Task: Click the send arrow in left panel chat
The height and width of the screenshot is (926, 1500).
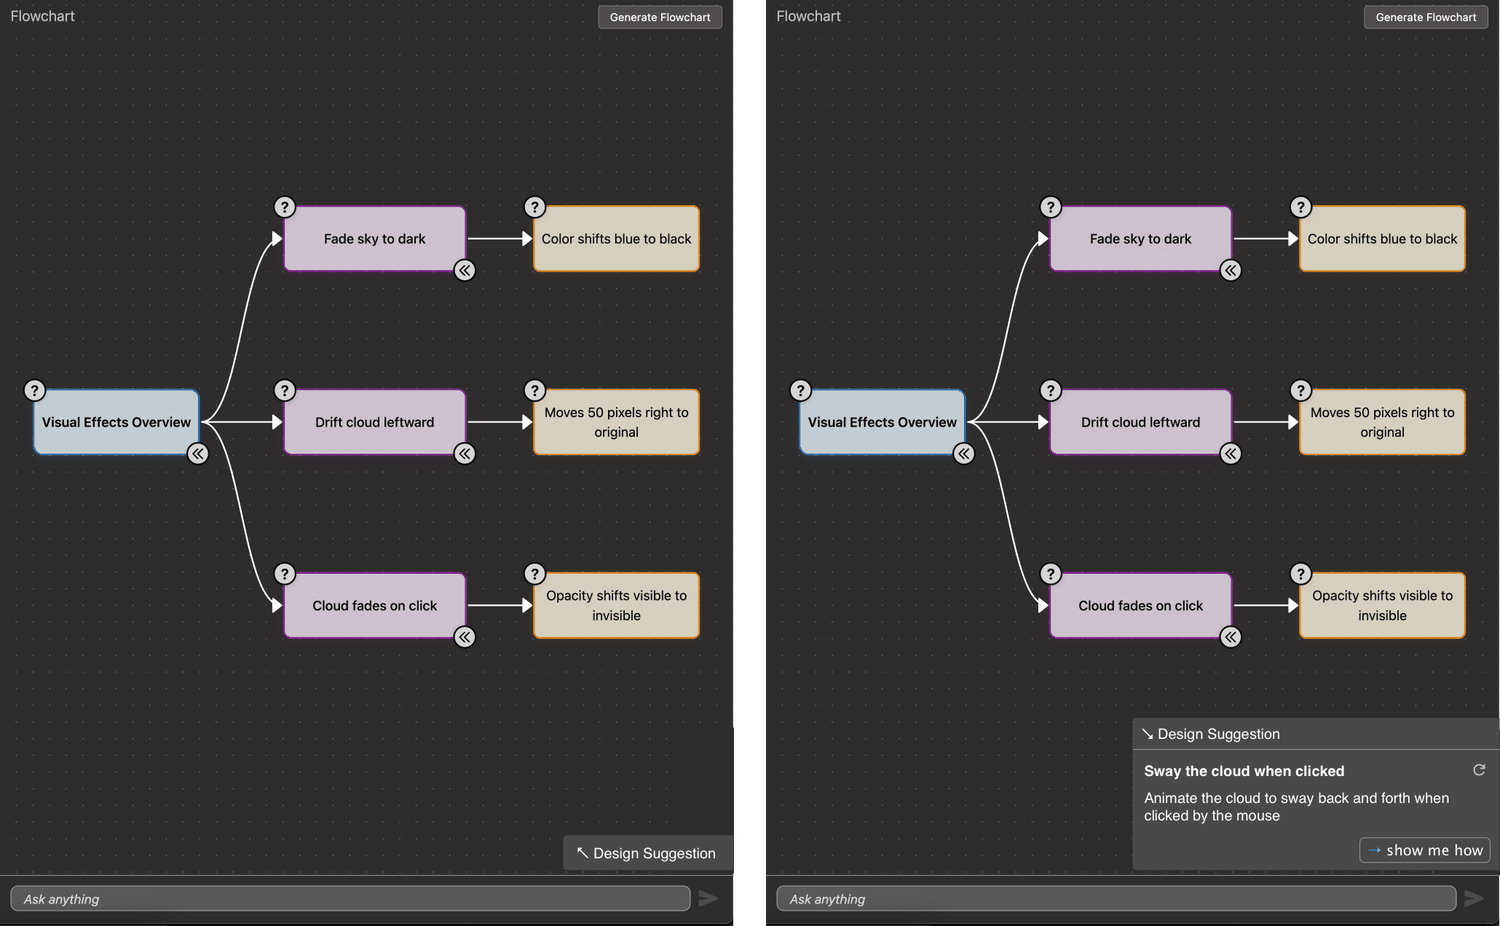Action: (708, 898)
